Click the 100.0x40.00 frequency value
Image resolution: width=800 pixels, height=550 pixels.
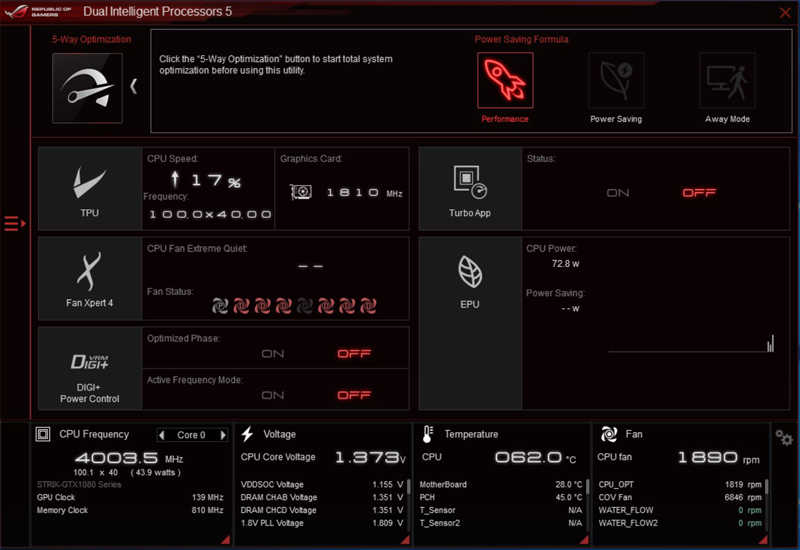pos(210,214)
